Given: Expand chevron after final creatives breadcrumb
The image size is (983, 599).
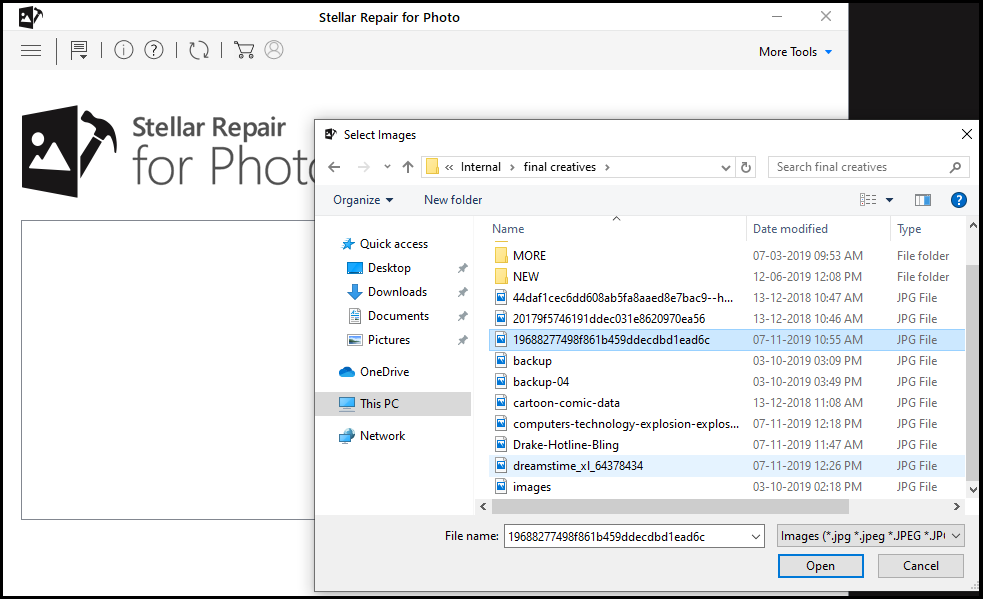Looking at the screenshot, I should [607, 167].
